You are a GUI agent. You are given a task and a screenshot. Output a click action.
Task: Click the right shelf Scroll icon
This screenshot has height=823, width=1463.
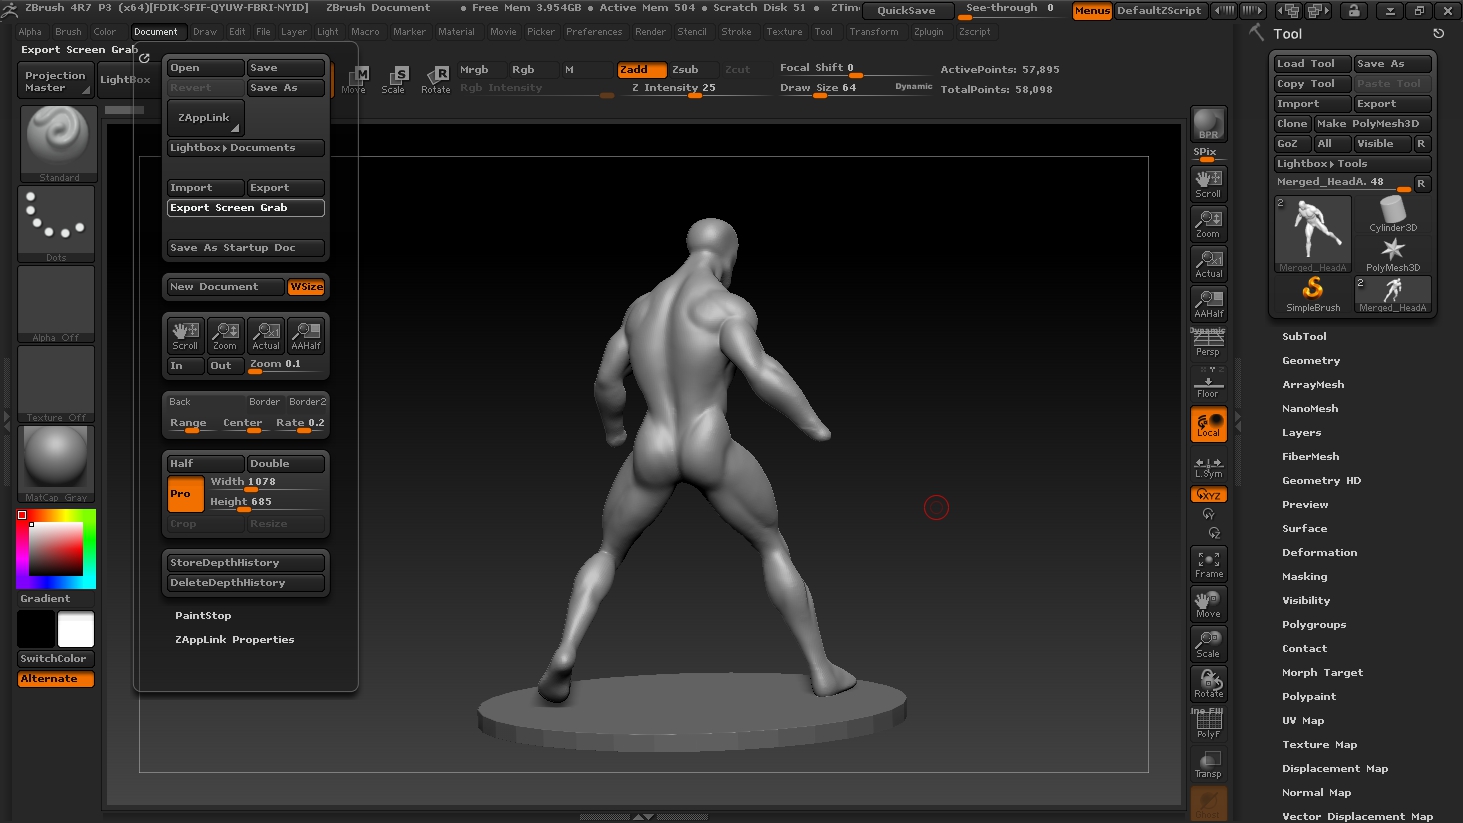[1208, 184]
